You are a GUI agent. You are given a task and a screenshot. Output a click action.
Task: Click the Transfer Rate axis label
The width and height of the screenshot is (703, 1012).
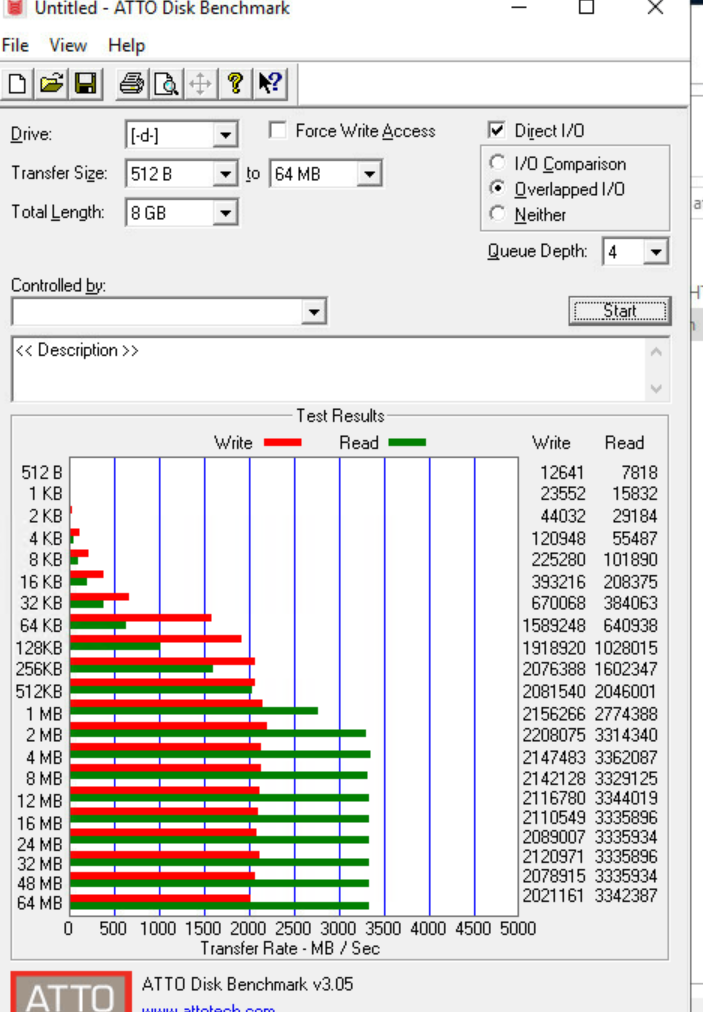290,948
